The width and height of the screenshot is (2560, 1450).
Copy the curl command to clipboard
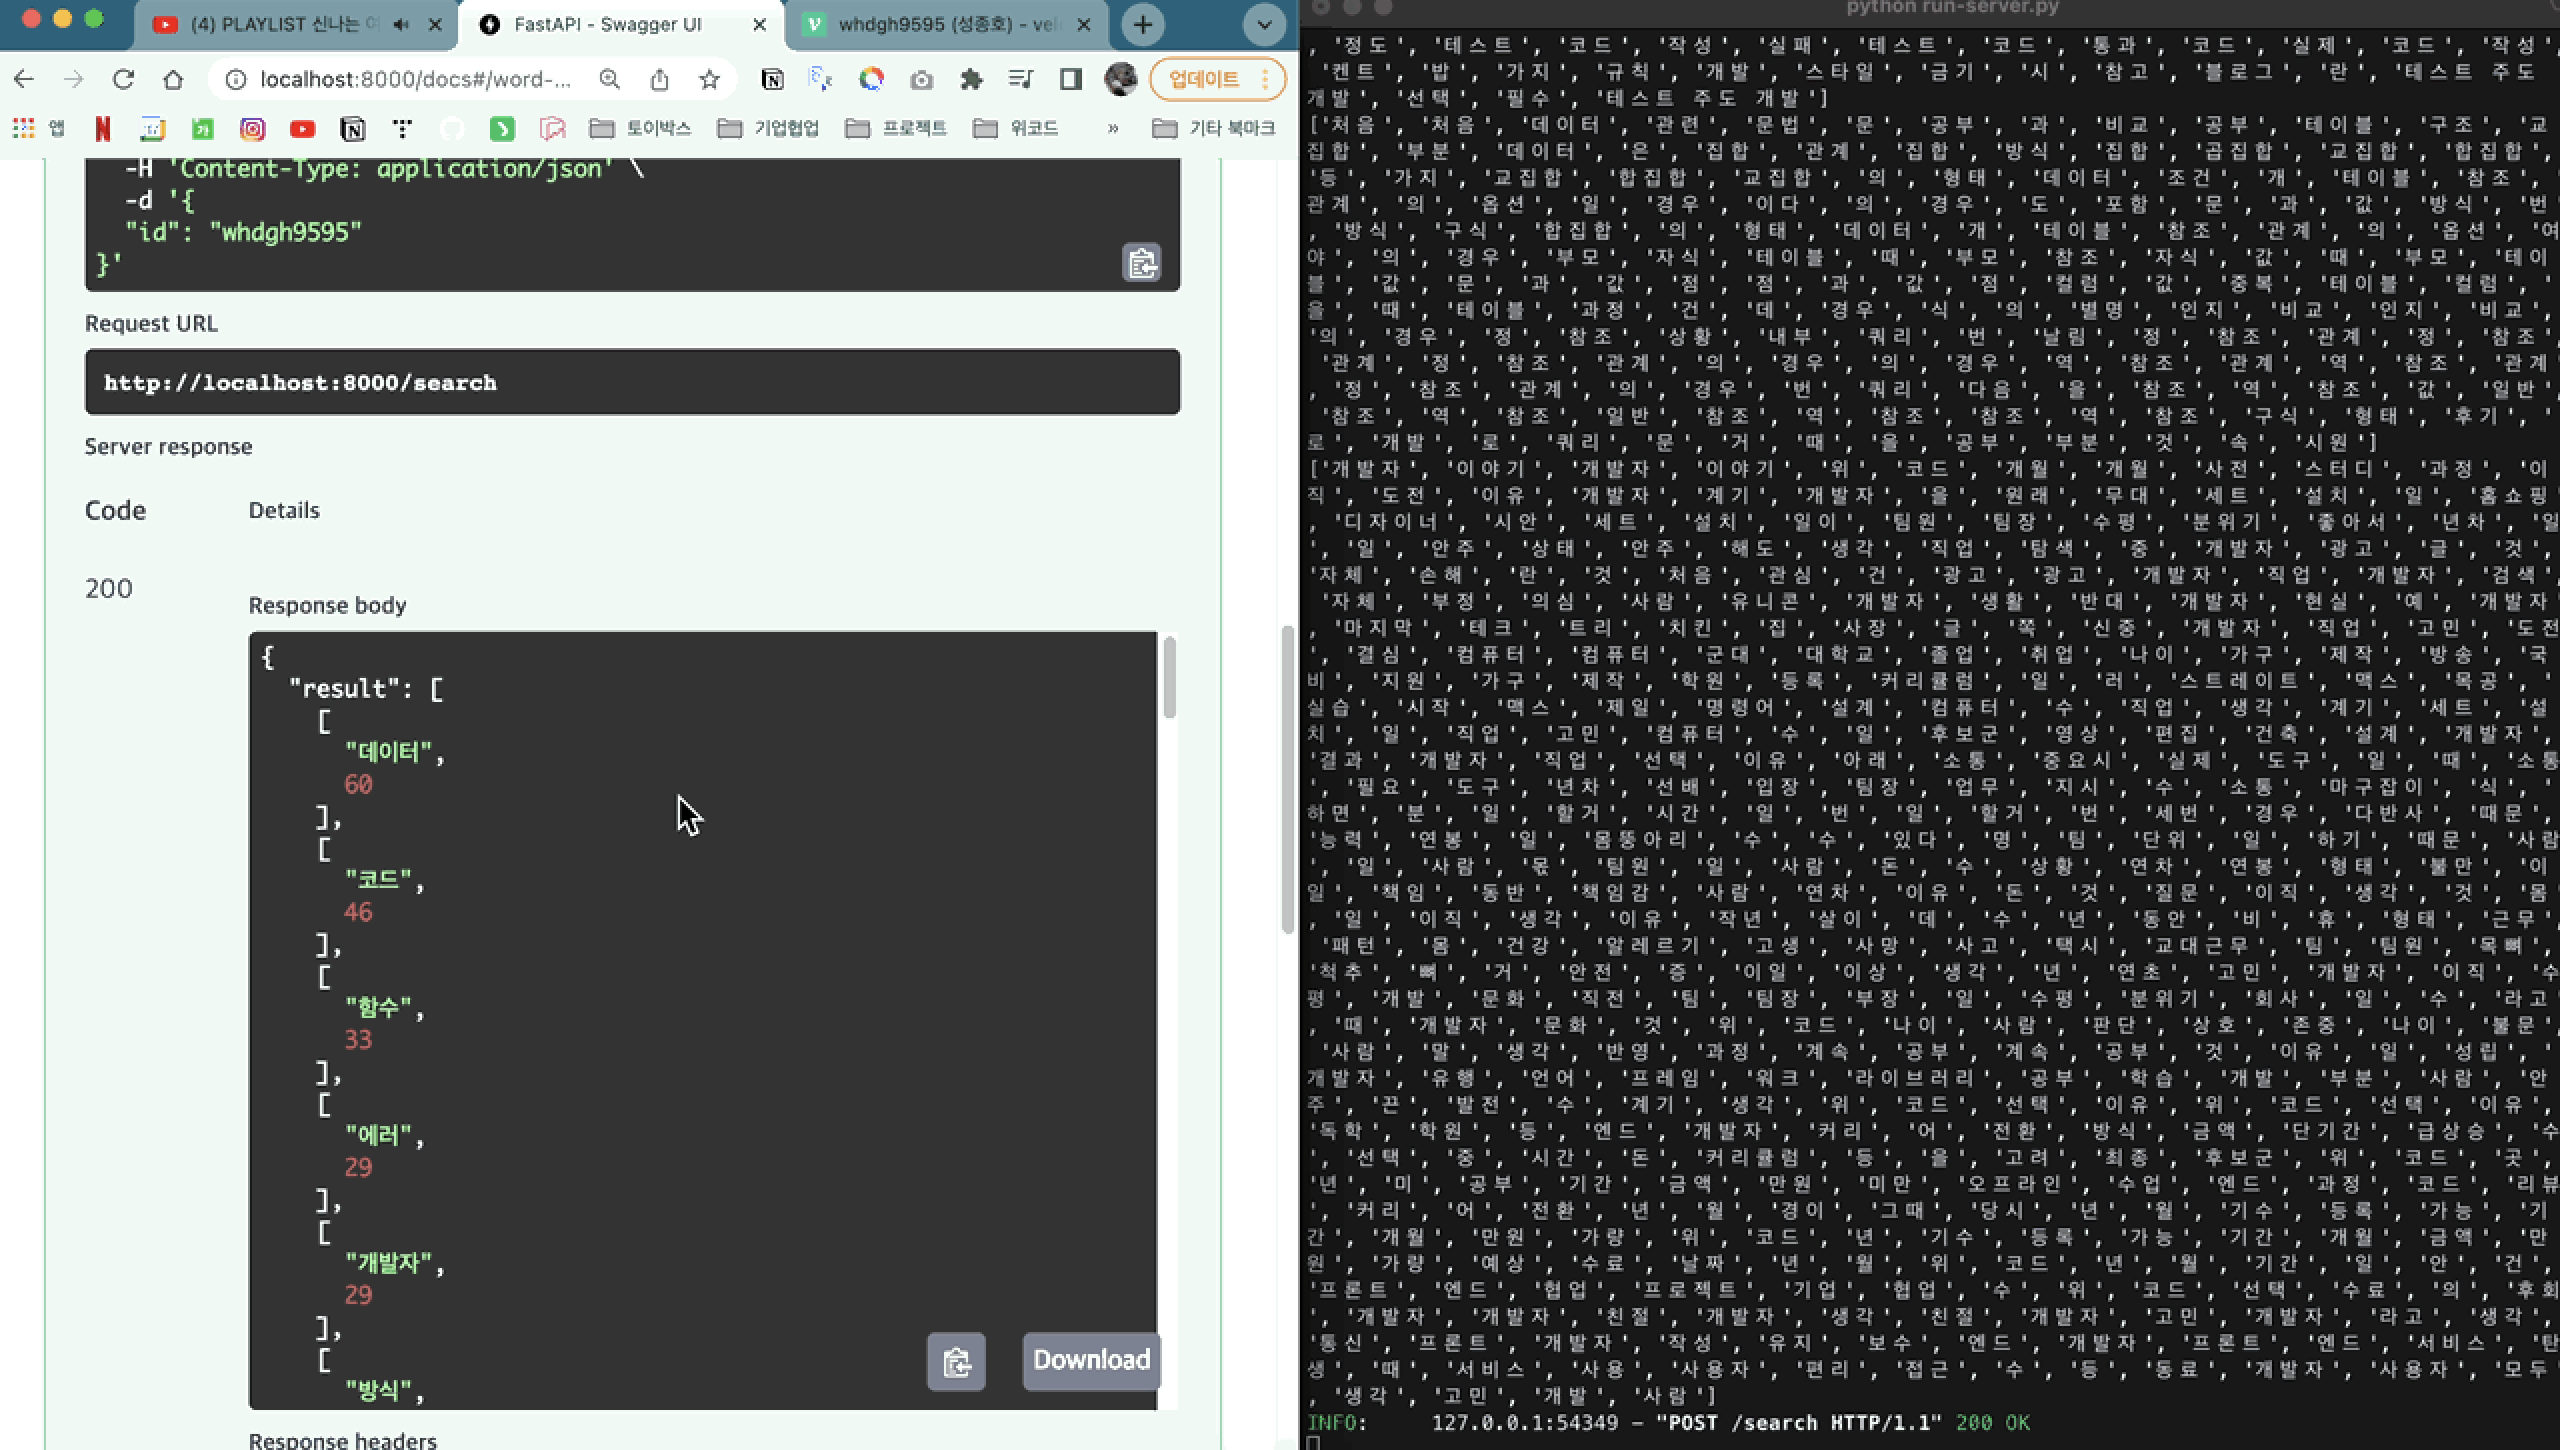tap(1141, 263)
